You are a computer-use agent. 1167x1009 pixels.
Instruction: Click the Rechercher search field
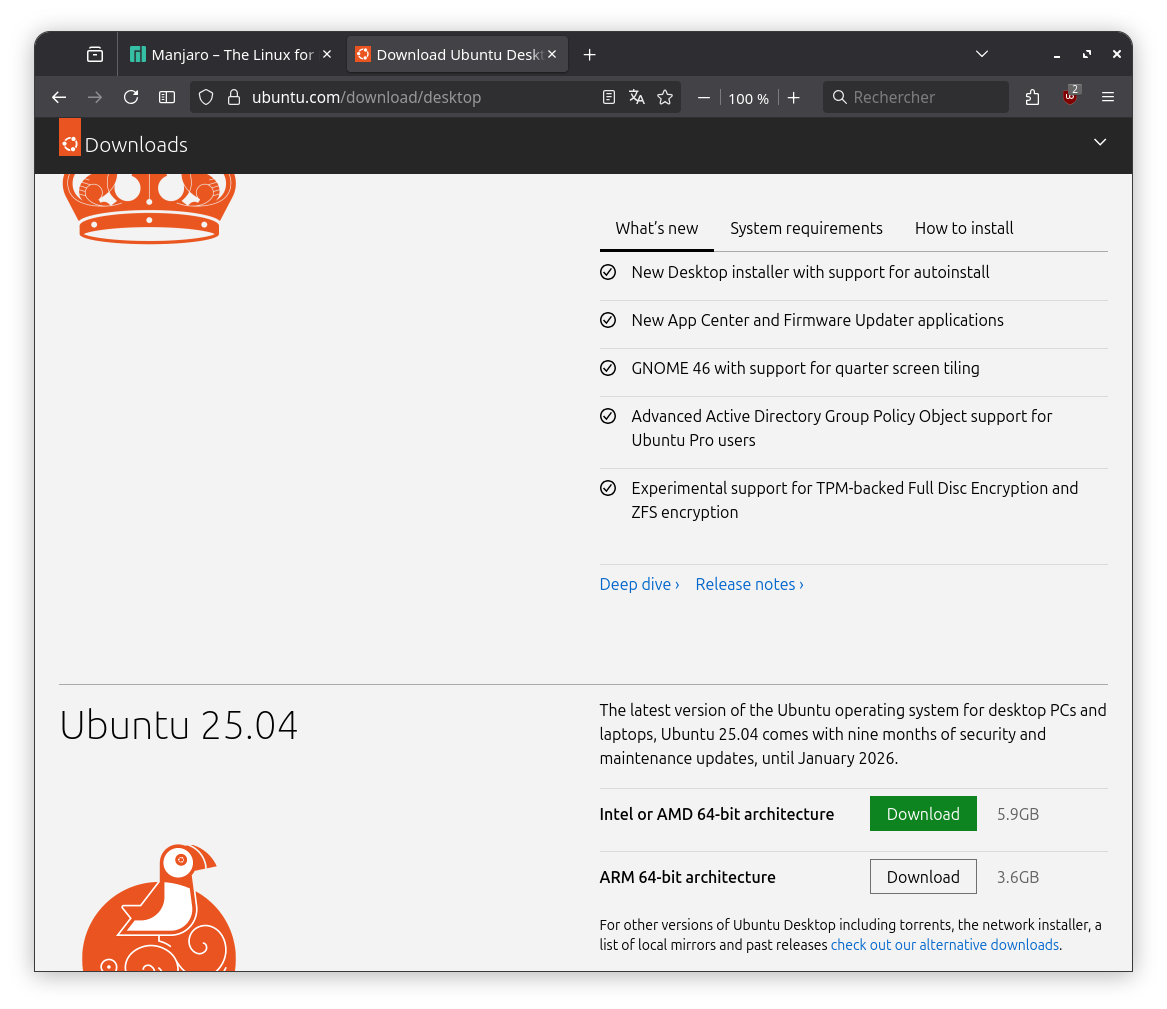pos(925,97)
